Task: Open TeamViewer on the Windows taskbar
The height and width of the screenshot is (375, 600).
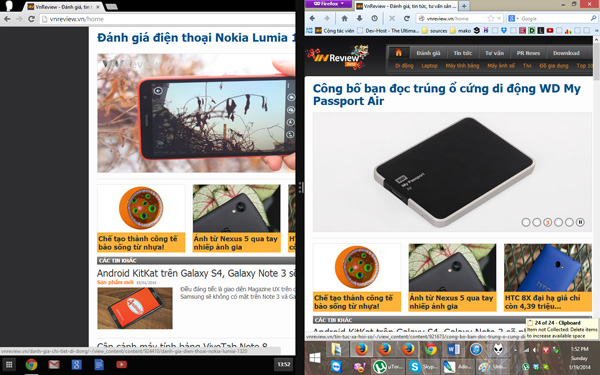Action: (336, 367)
